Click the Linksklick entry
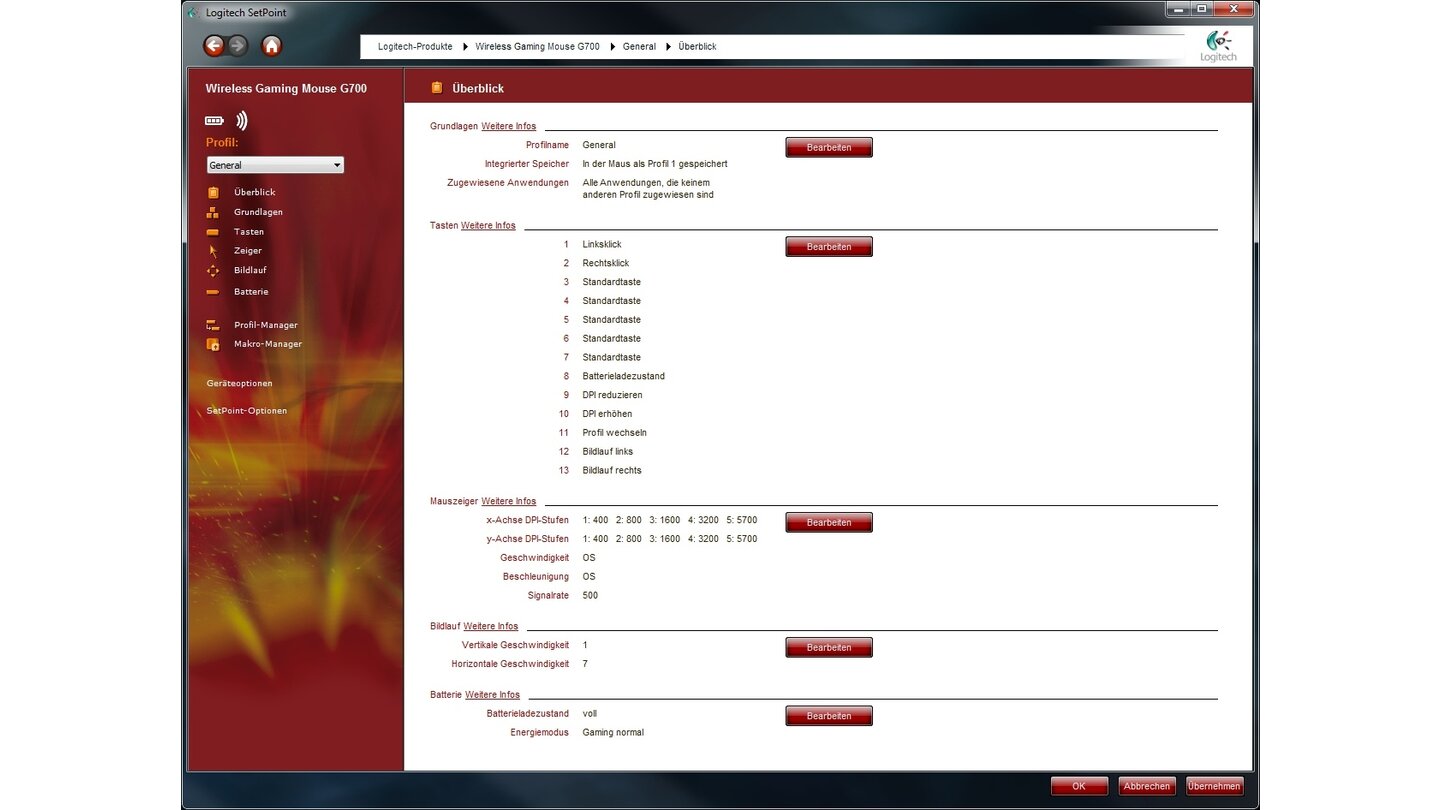Viewport: 1440px width, 810px height. pos(602,245)
